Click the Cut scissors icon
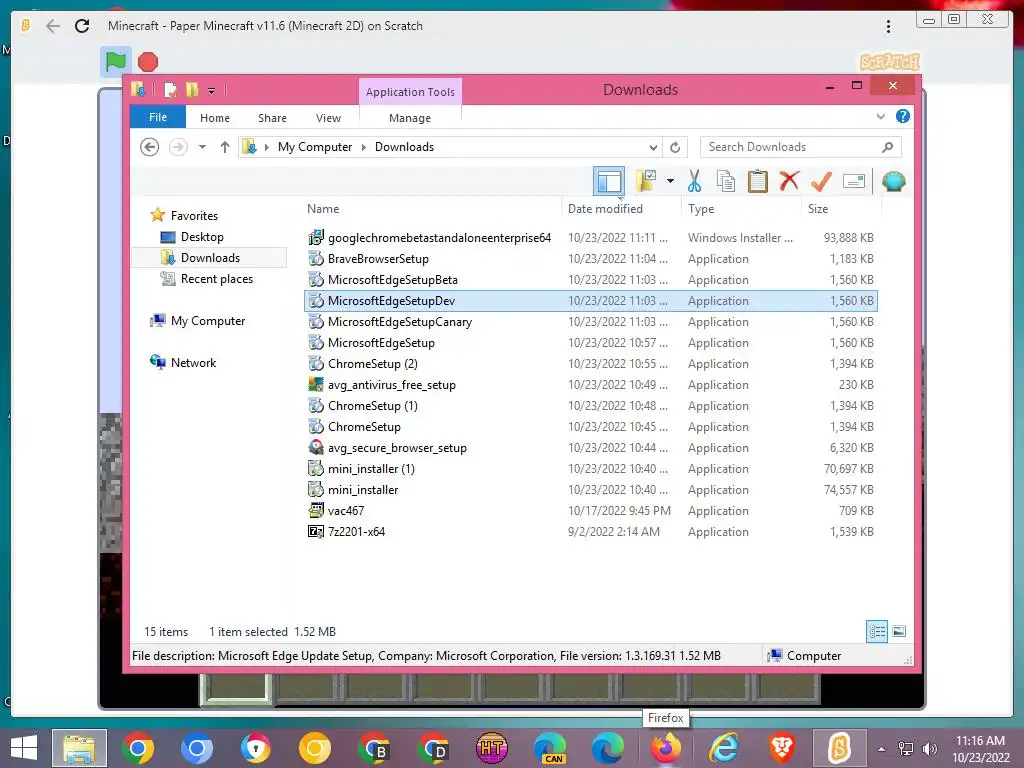Viewport: 1024px width, 768px height. [x=694, y=181]
